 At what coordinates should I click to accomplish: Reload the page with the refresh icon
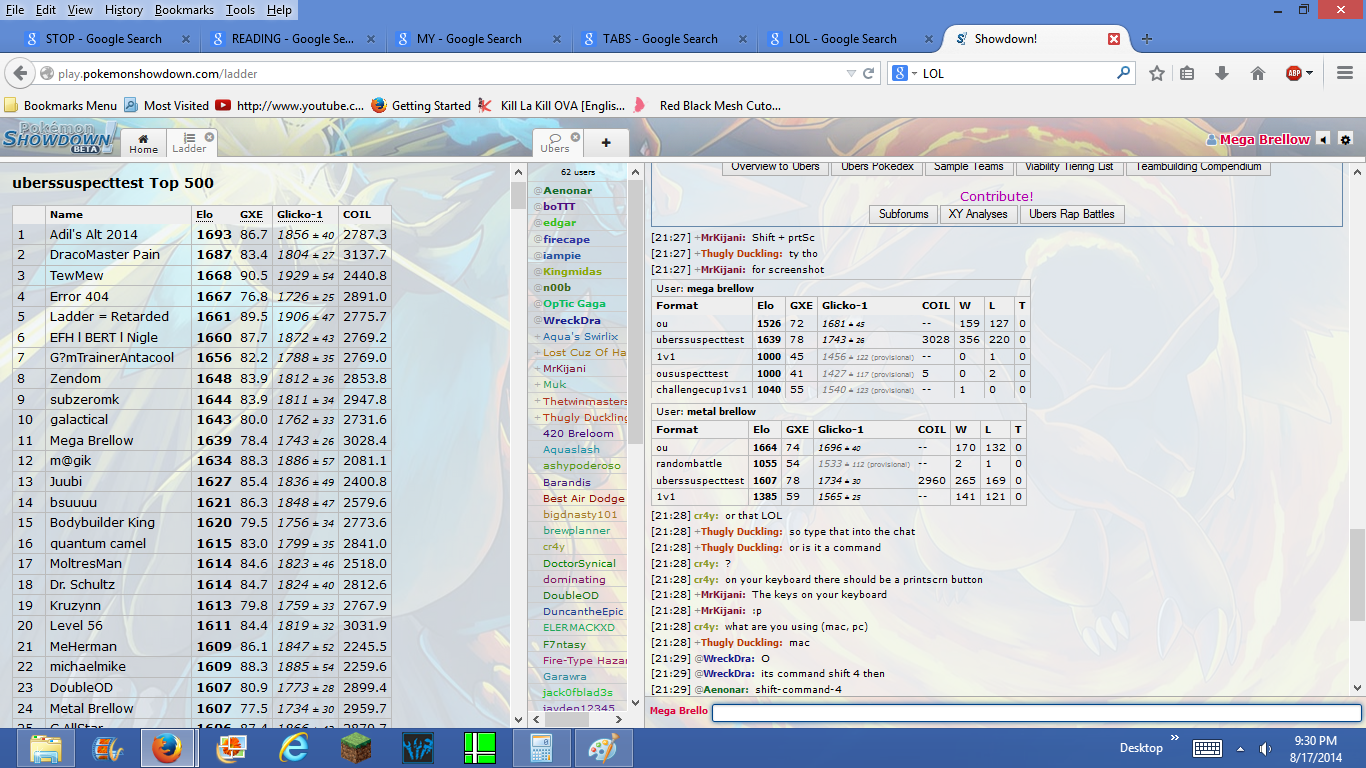(x=869, y=73)
